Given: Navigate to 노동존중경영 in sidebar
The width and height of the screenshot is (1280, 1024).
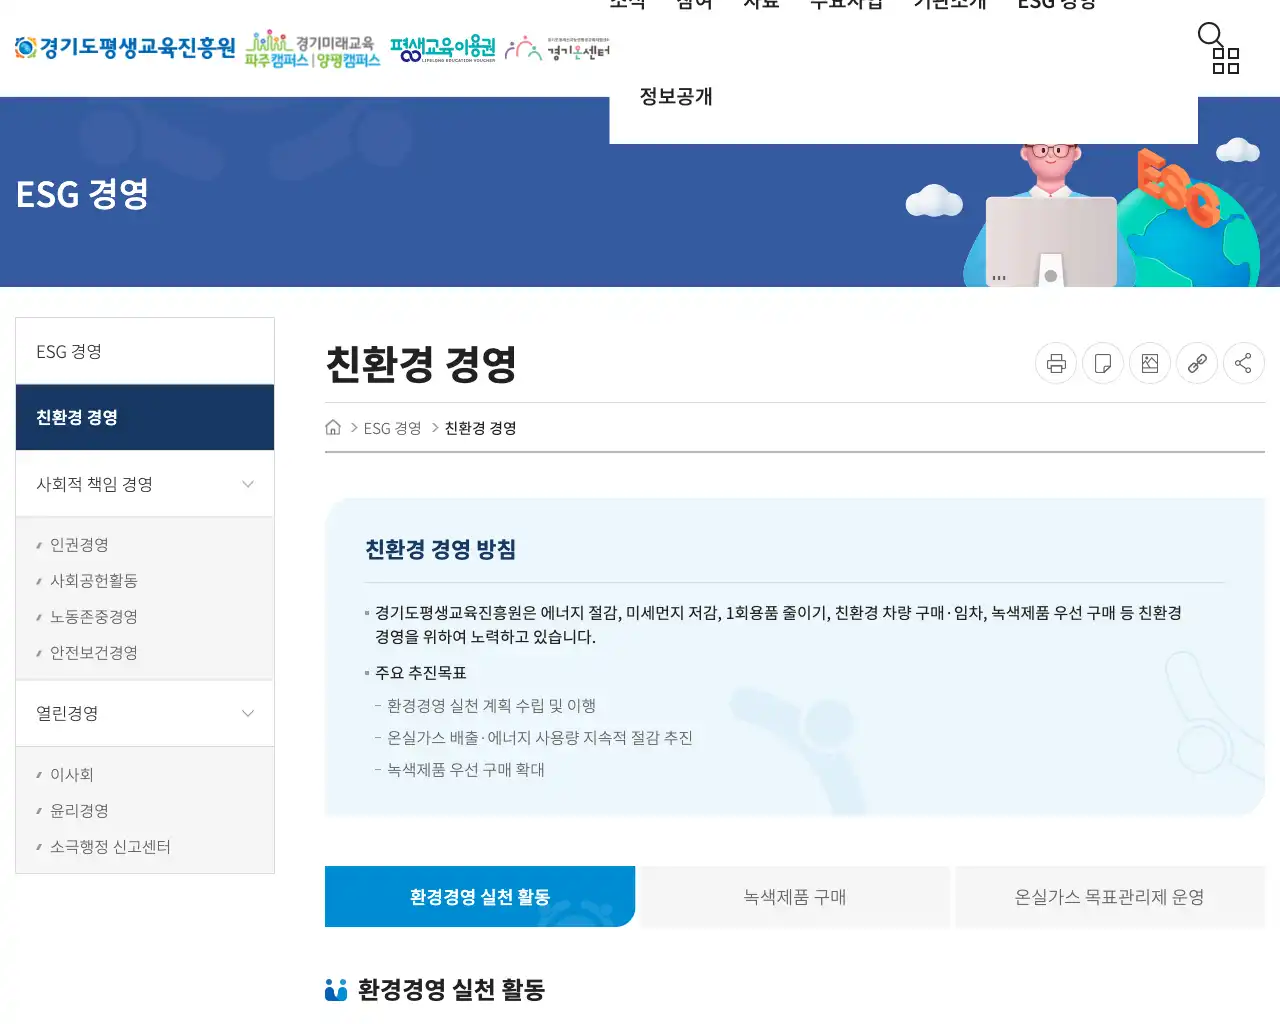Looking at the screenshot, I should [x=94, y=616].
